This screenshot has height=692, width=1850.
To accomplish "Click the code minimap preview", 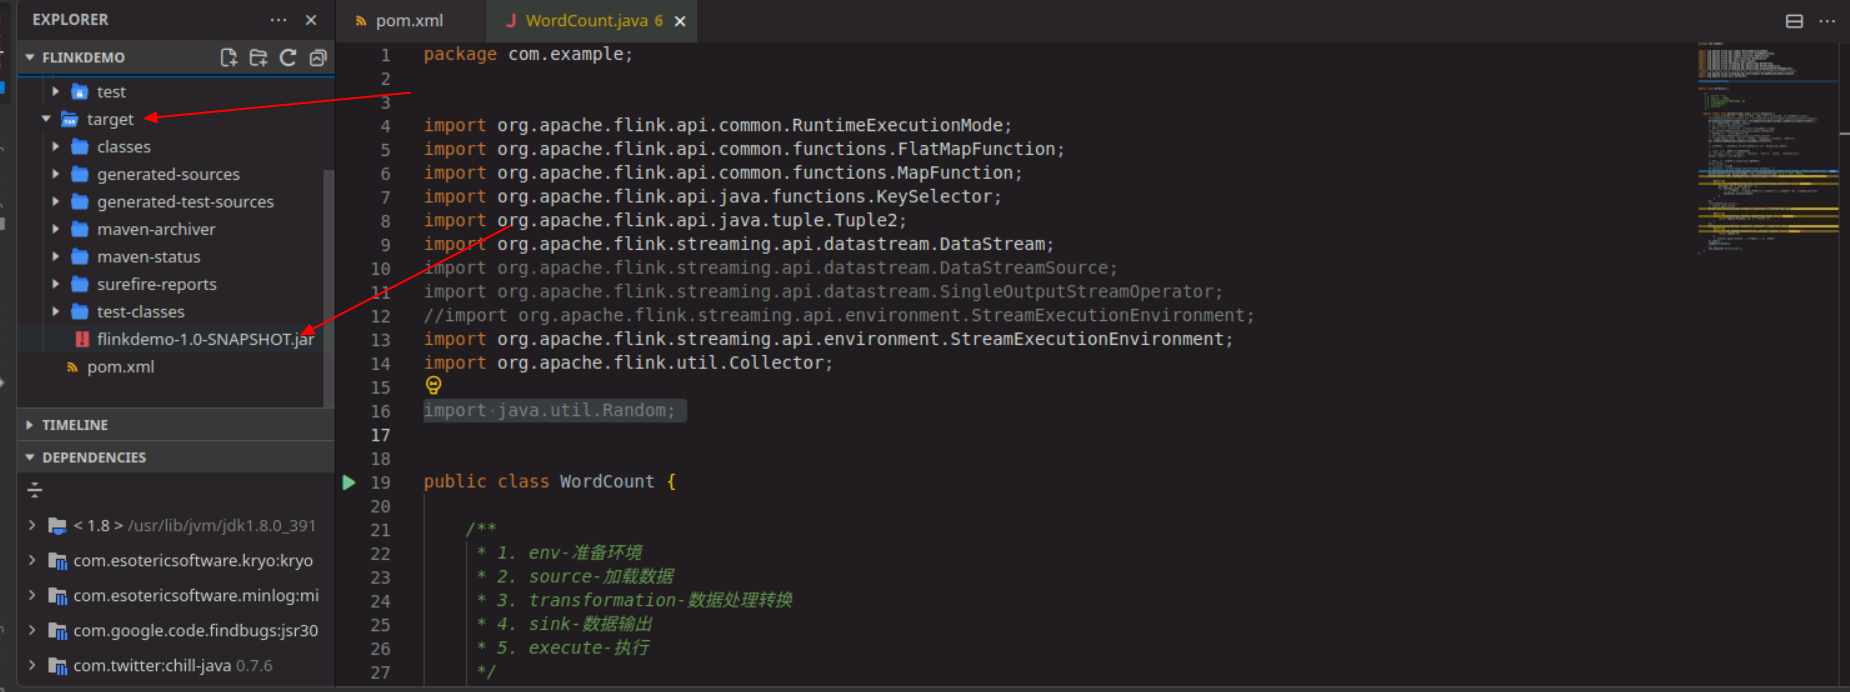I will (1768, 150).
